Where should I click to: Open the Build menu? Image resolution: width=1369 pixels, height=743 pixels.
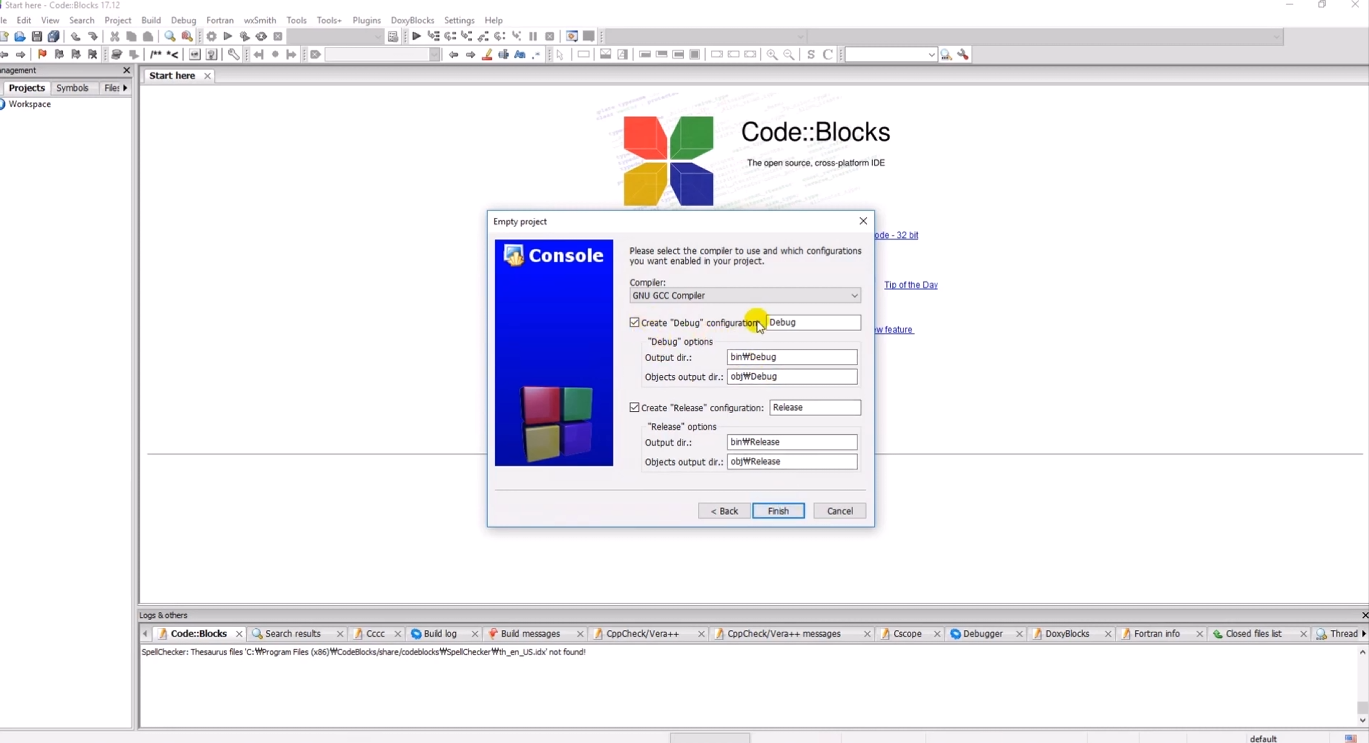click(151, 20)
